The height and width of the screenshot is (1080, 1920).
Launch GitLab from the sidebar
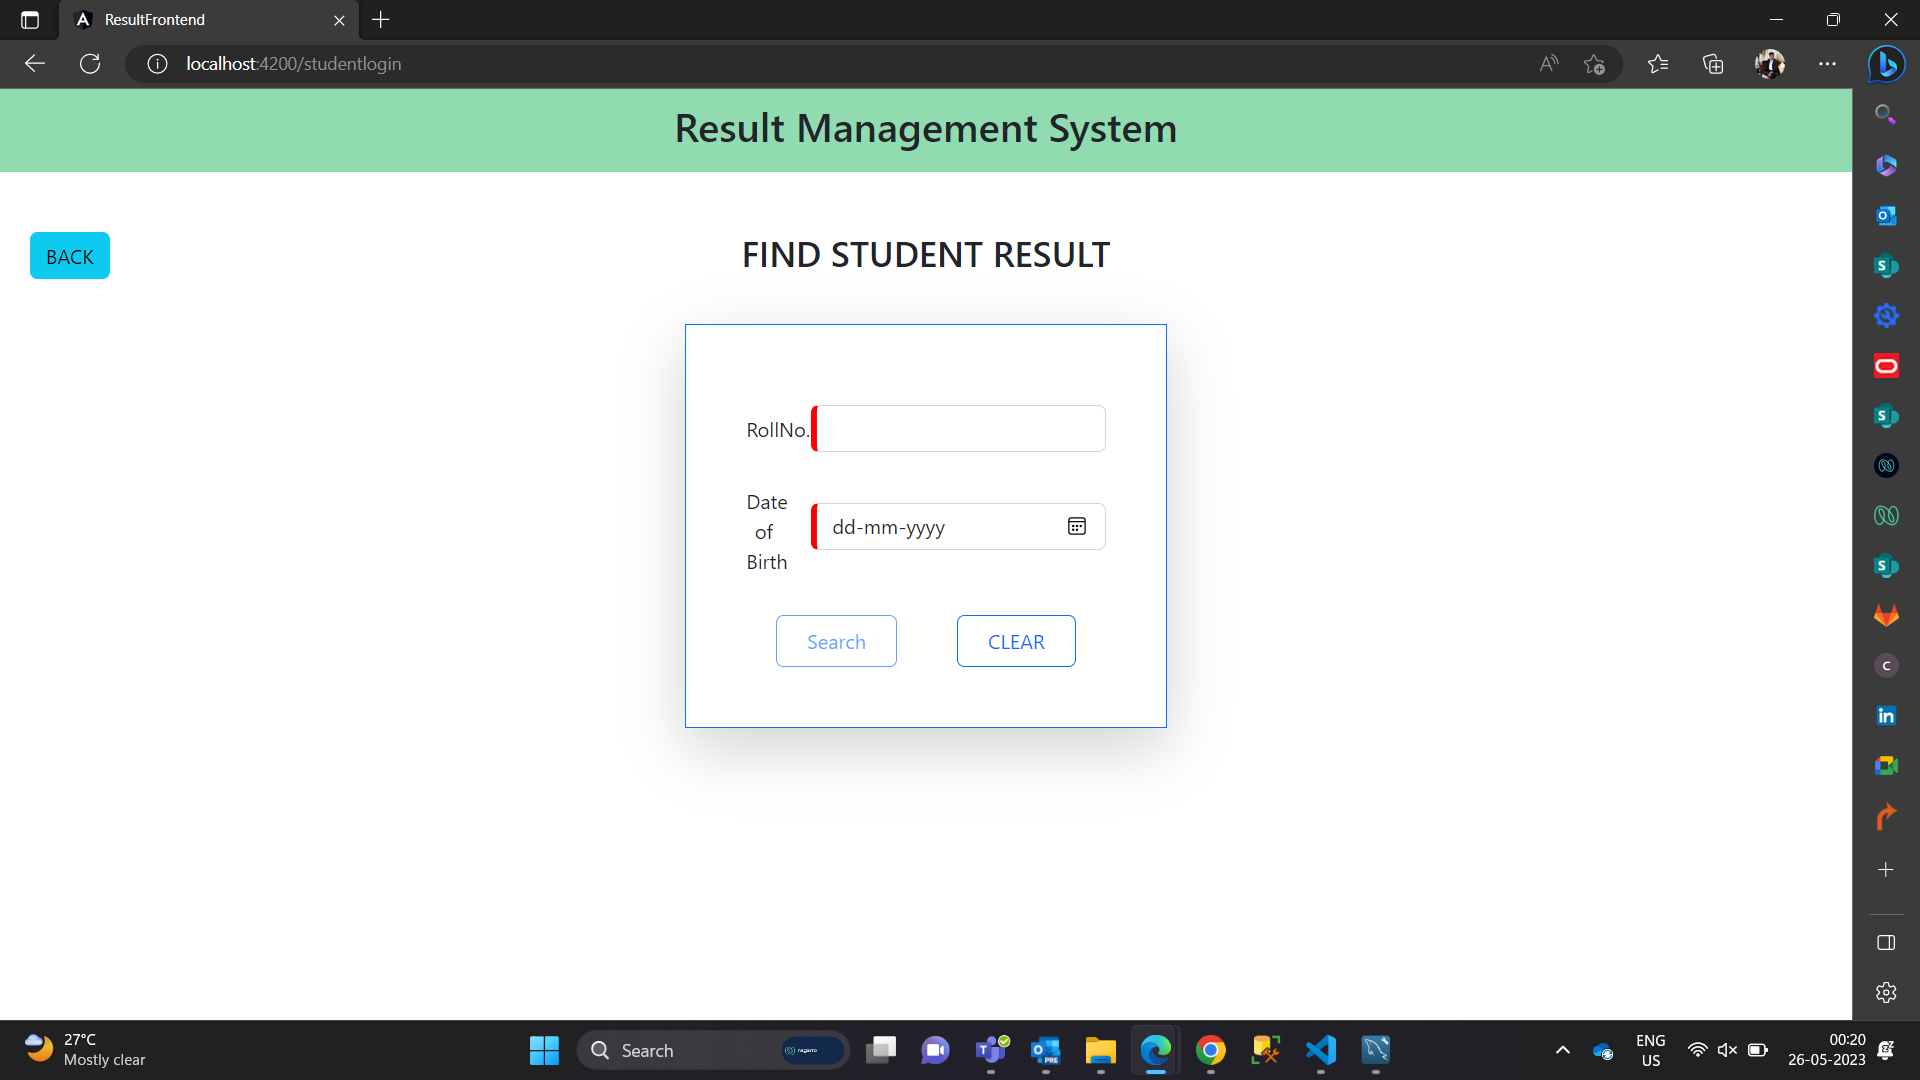coord(1886,615)
